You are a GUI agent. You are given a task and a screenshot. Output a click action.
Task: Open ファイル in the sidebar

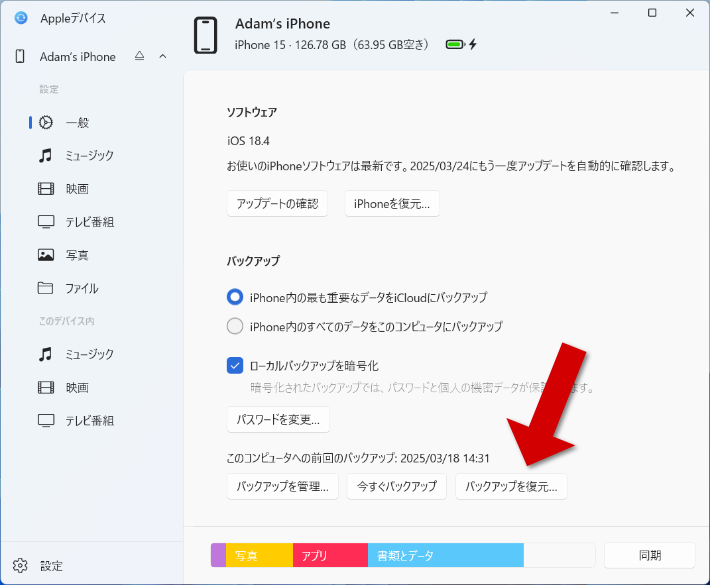click(82, 288)
